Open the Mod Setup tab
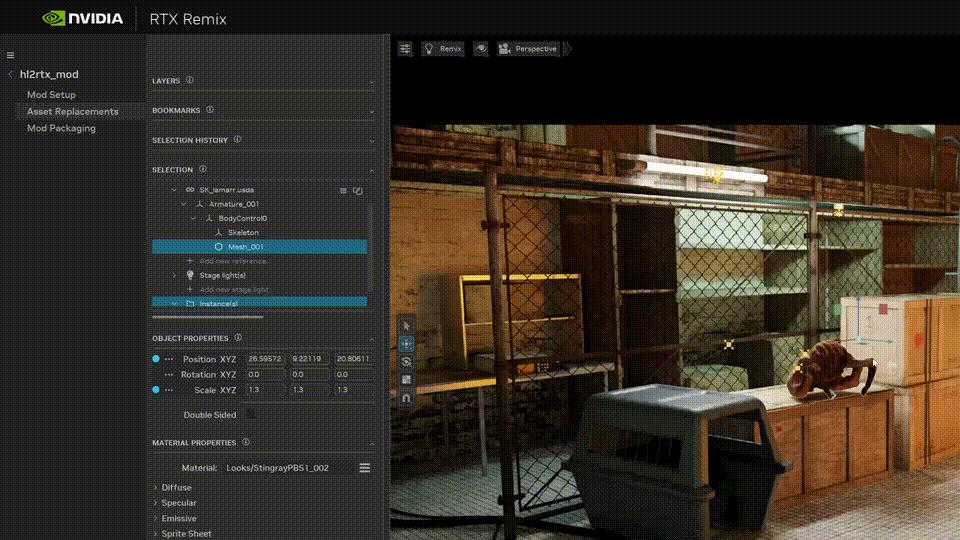Image resolution: width=960 pixels, height=540 pixels. 51,95
